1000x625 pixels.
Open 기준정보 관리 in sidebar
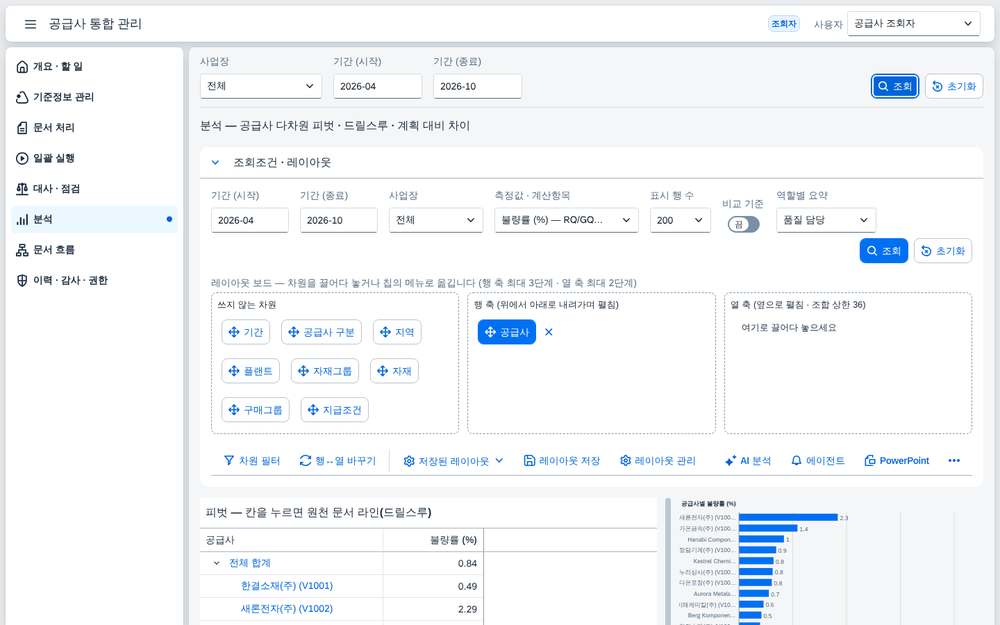94,97
